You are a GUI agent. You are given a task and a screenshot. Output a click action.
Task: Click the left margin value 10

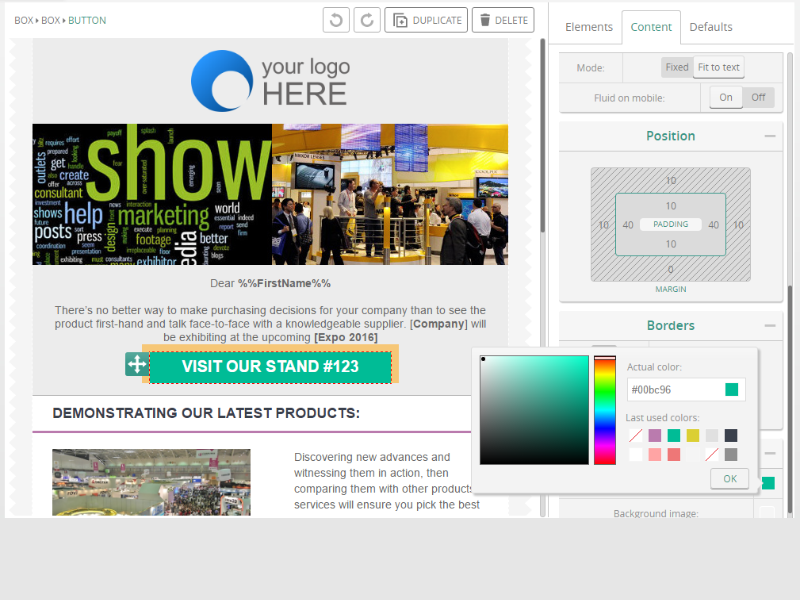(x=604, y=225)
